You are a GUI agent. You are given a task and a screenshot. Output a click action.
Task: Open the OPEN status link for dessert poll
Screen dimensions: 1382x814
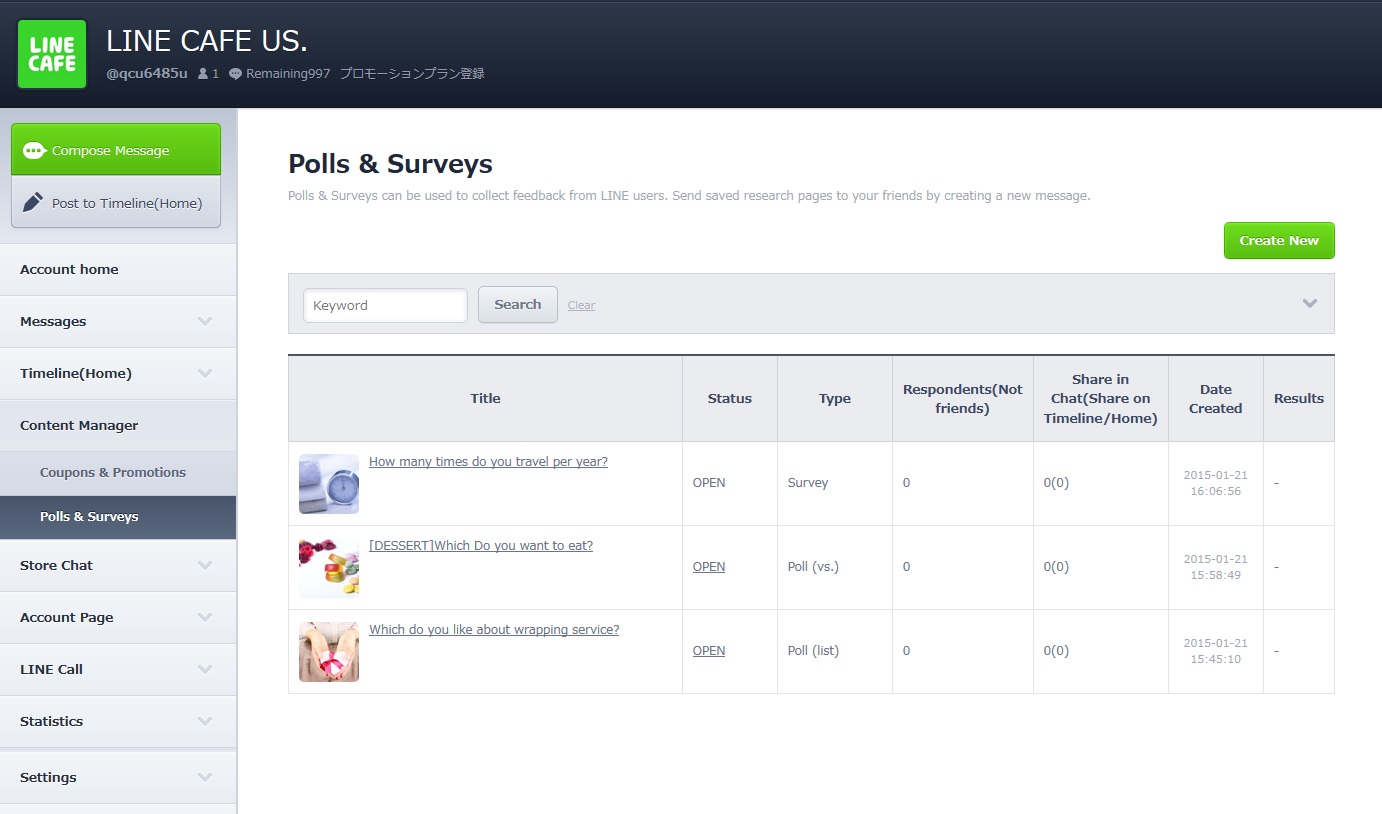click(709, 567)
